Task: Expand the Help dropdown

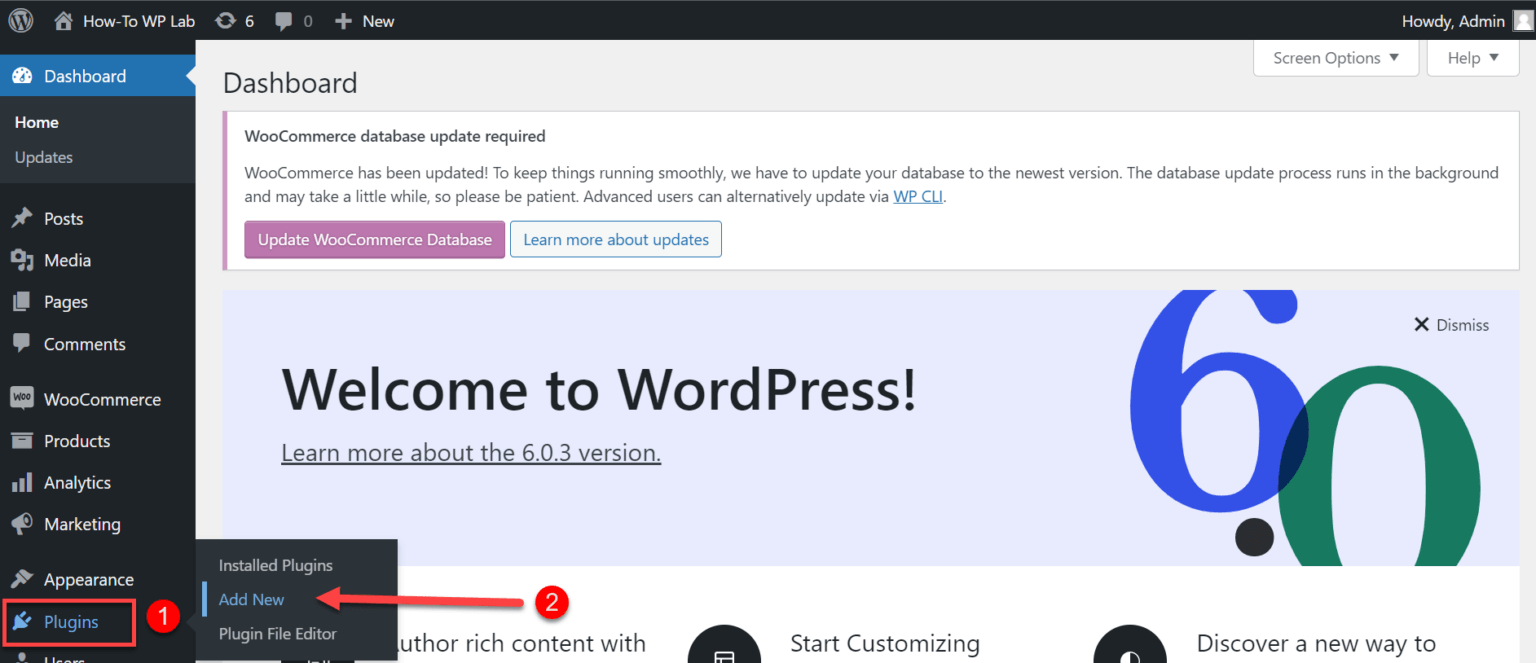Action: (1471, 57)
